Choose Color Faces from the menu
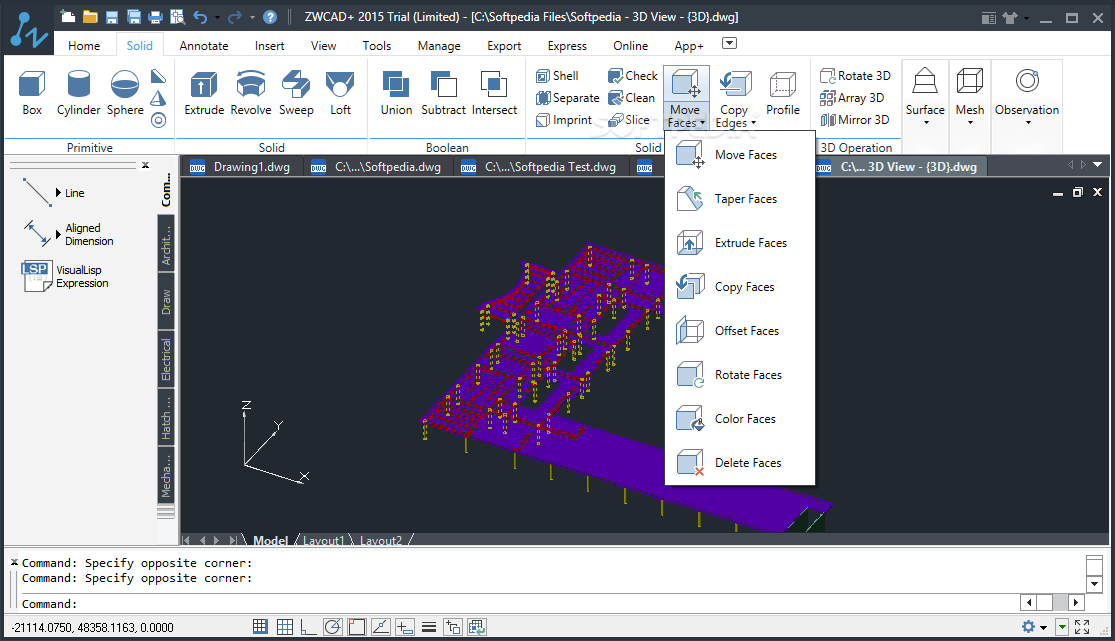The image size is (1115, 641). (x=740, y=419)
